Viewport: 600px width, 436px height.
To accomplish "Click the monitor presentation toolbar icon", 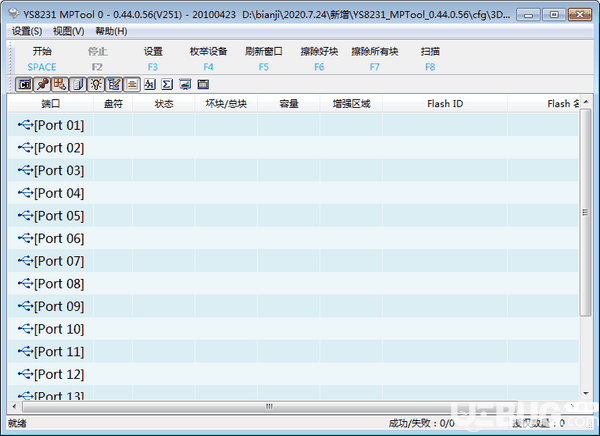I will pyautogui.click(x=185, y=84).
